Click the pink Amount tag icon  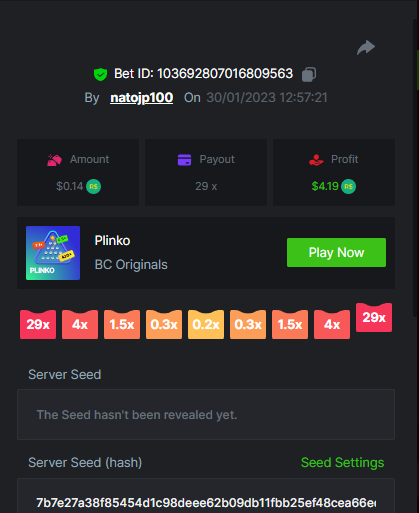point(54,160)
